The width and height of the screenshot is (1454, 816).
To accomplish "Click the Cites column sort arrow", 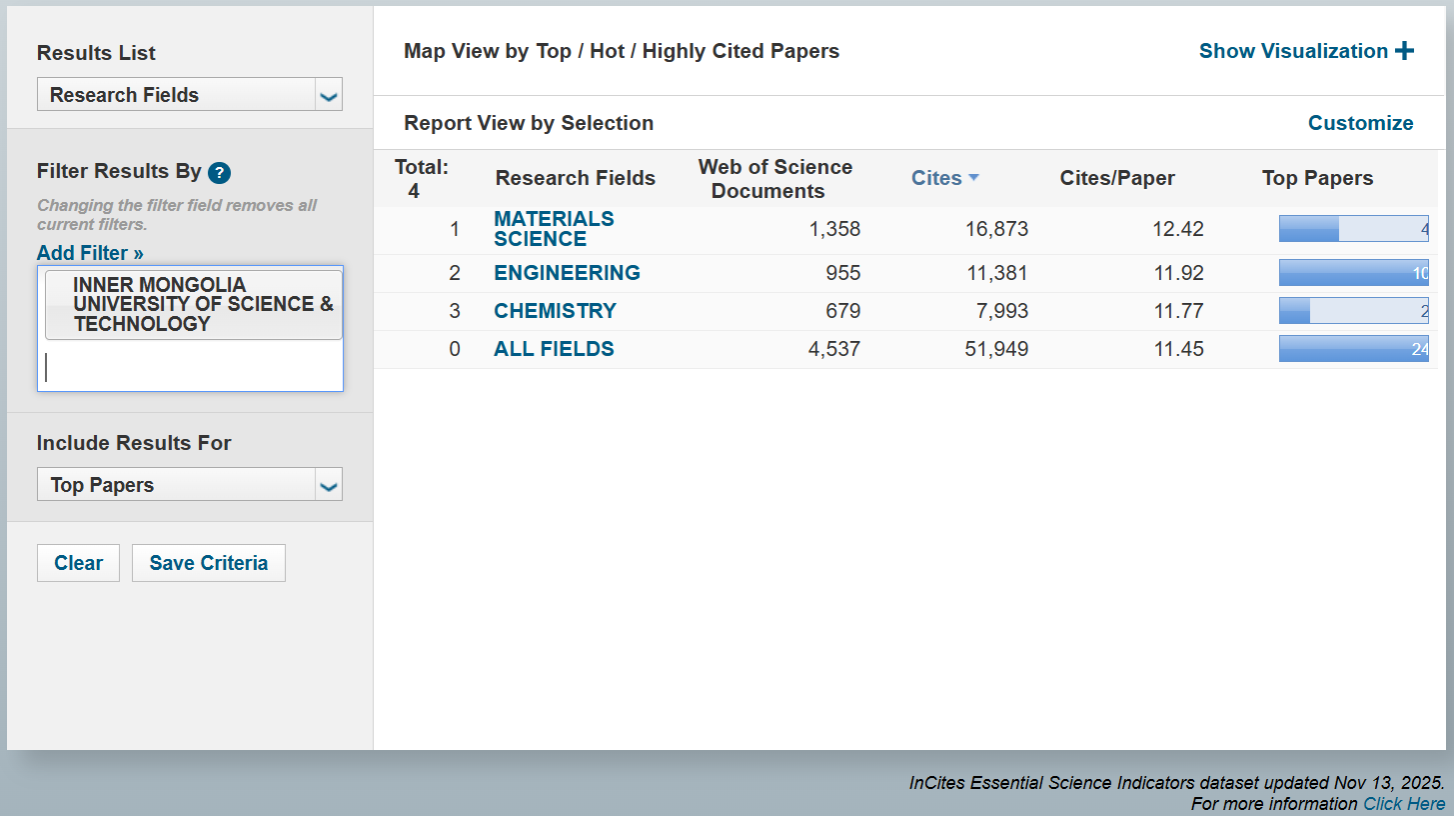I will [974, 178].
